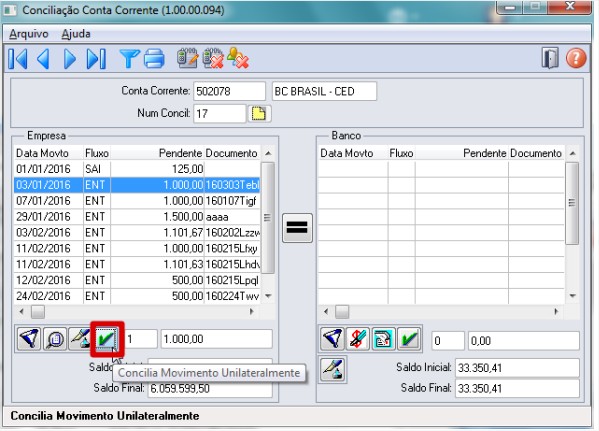Screen dimensions: 599x431
Task: Click the exit door icon
Action: pos(550,58)
